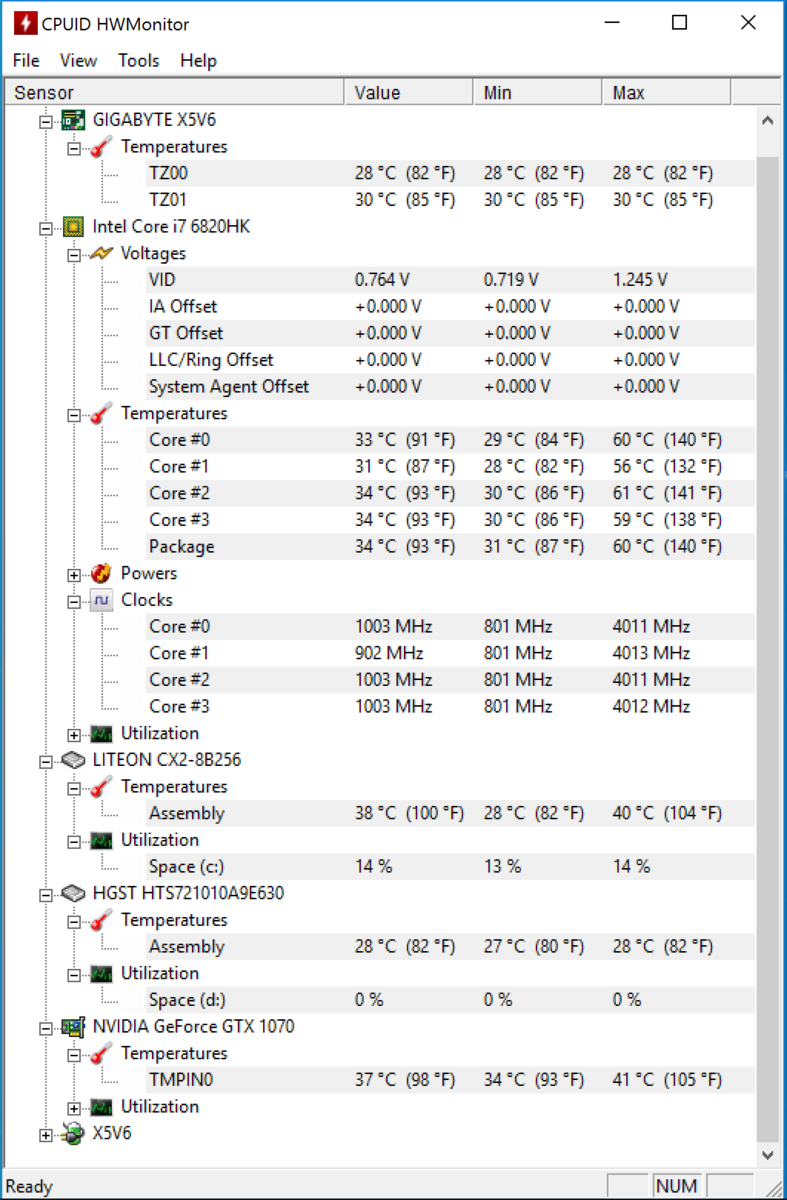
Task: Collapse the NVIDIA GeForce GTX 1070 tree
Action: coord(45,1027)
